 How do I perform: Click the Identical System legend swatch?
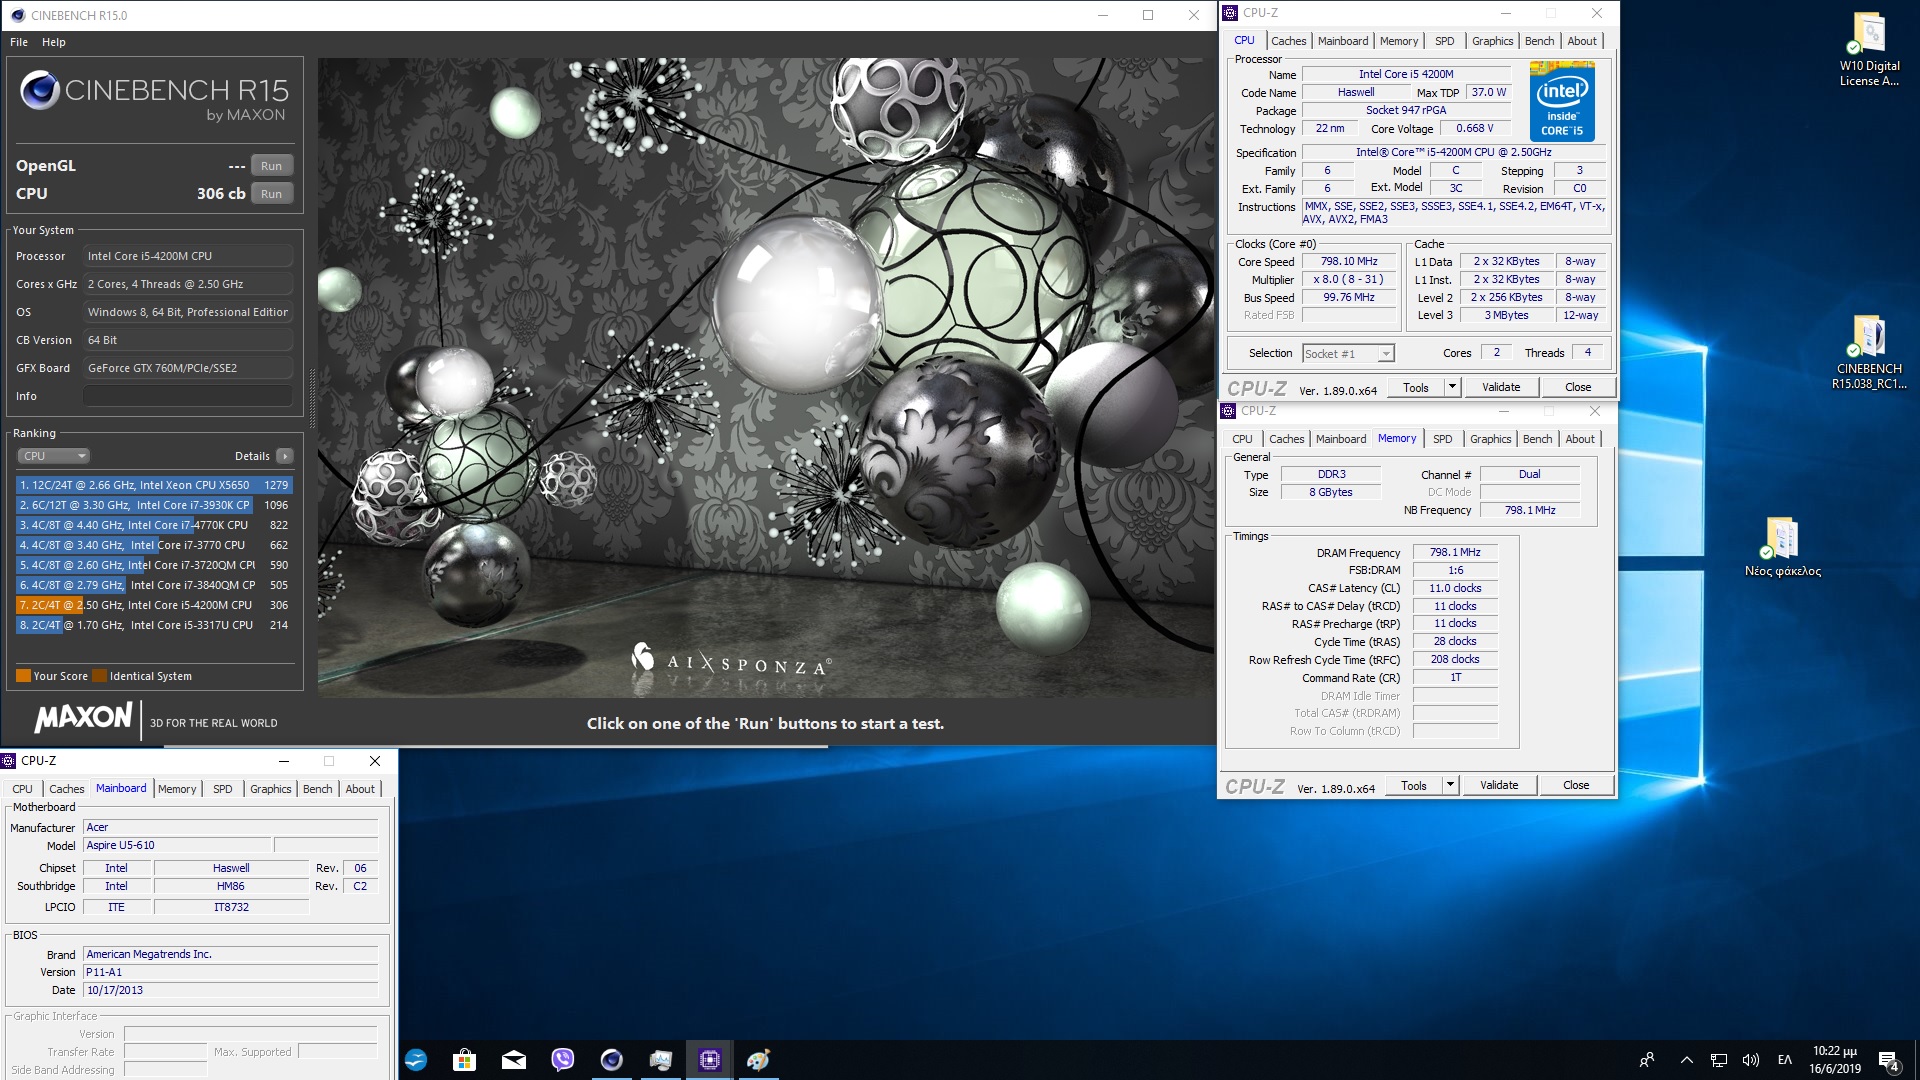click(x=99, y=676)
